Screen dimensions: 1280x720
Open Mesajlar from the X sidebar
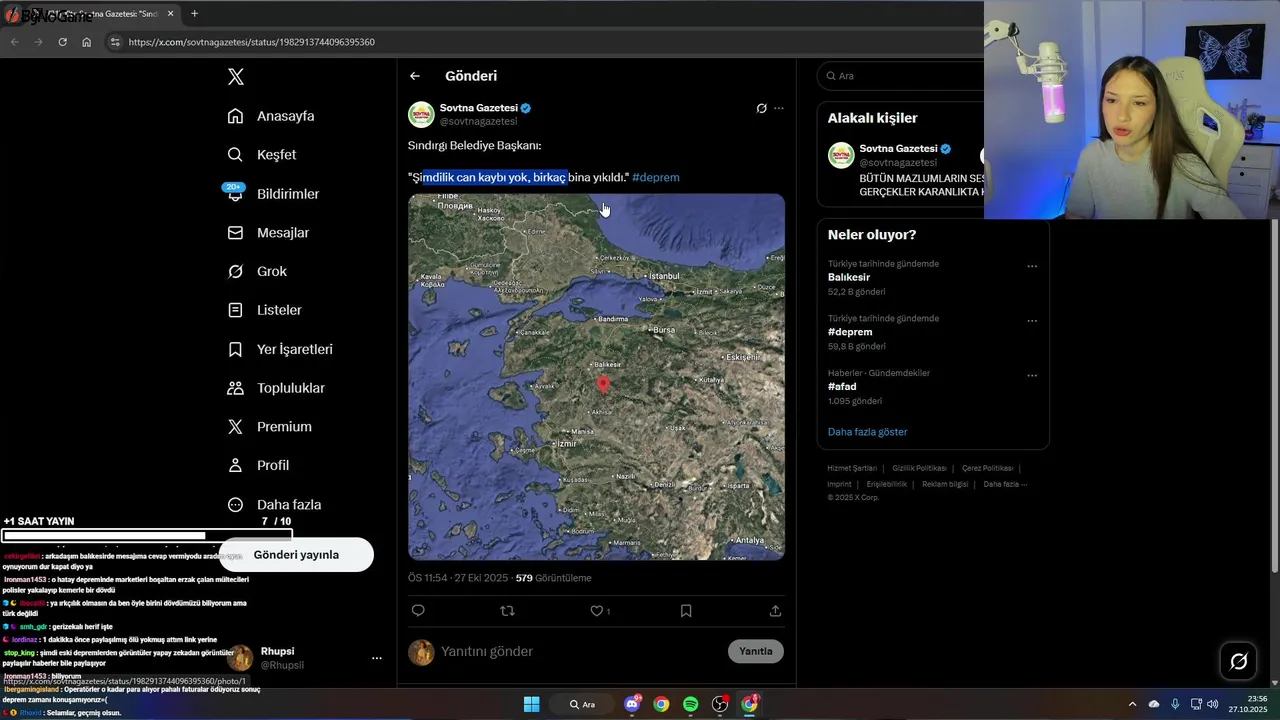point(268,233)
